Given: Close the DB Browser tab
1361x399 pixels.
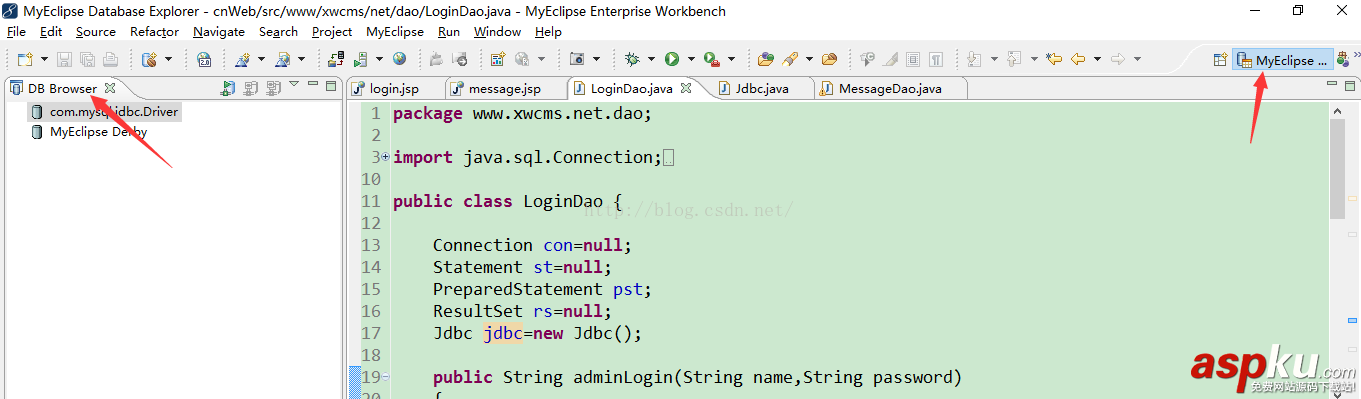Looking at the screenshot, I should pyautogui.click(x=110, y=88).
